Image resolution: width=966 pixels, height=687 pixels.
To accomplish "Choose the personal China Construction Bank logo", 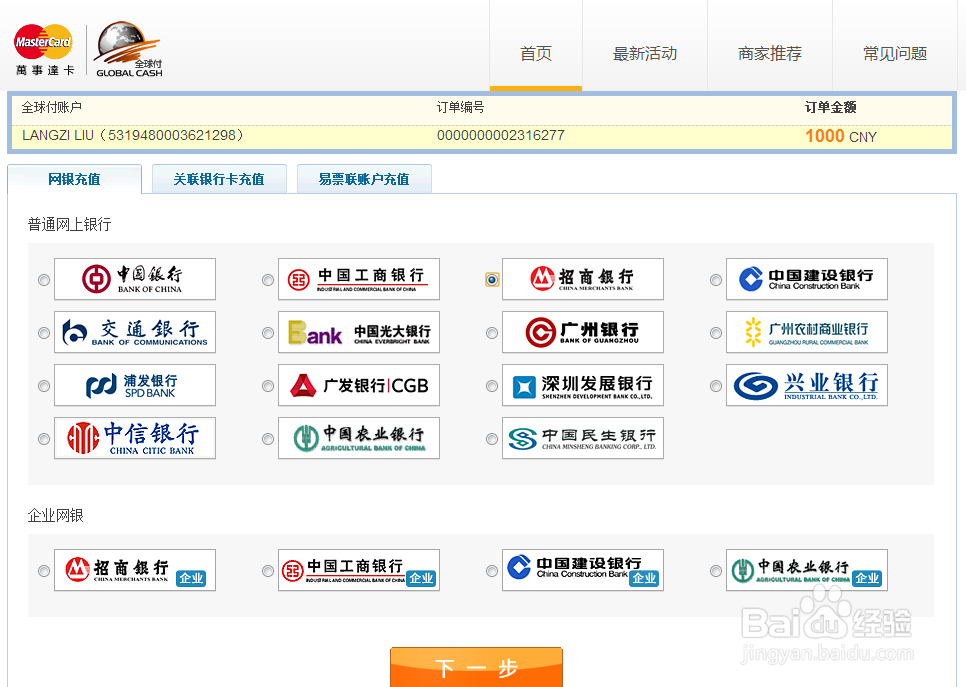I will (807, 279).
